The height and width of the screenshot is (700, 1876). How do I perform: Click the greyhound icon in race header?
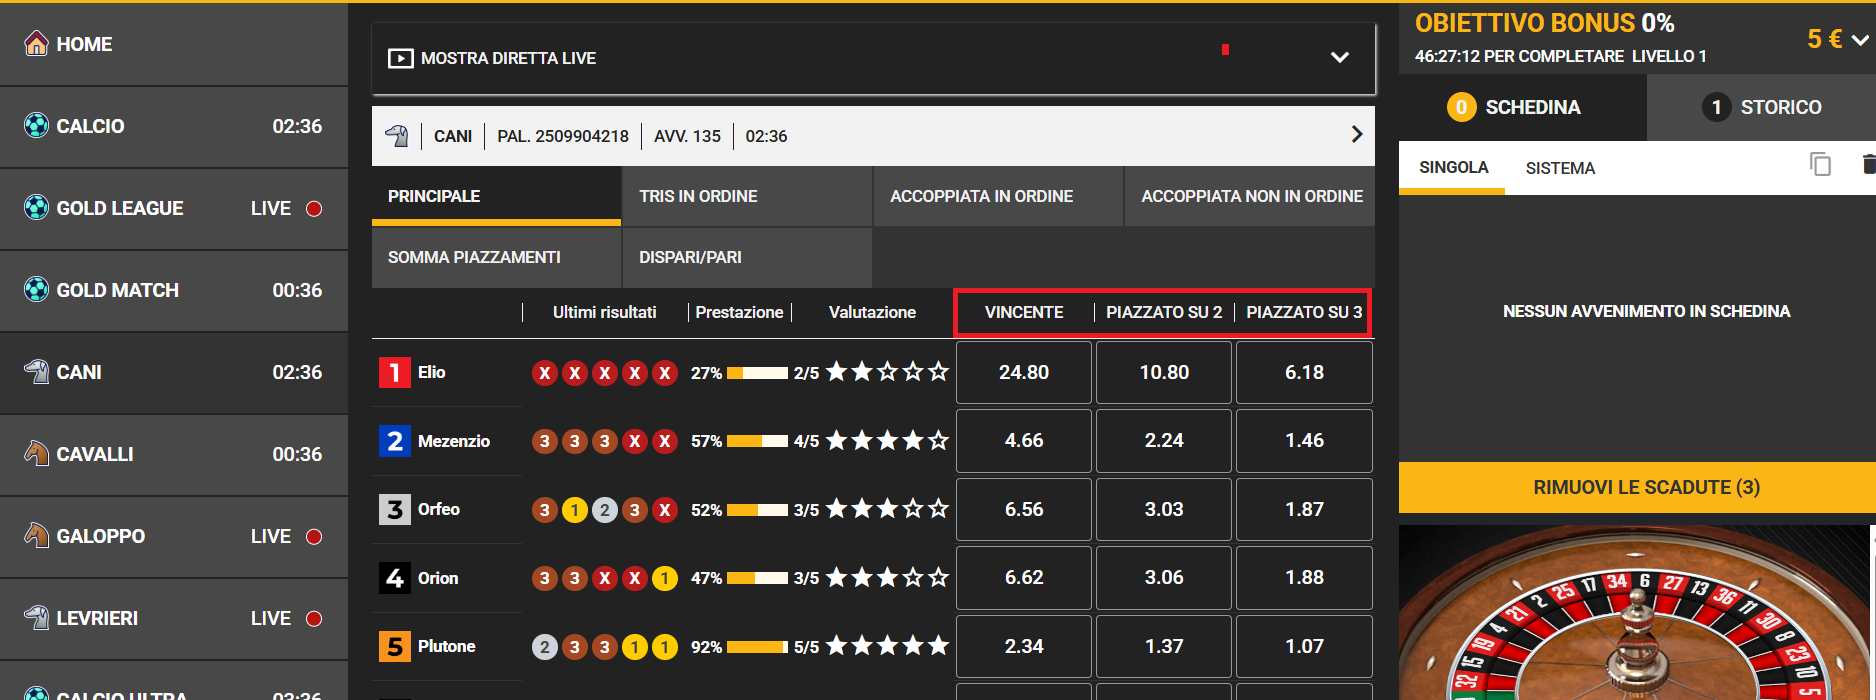(x=397, y=136)
